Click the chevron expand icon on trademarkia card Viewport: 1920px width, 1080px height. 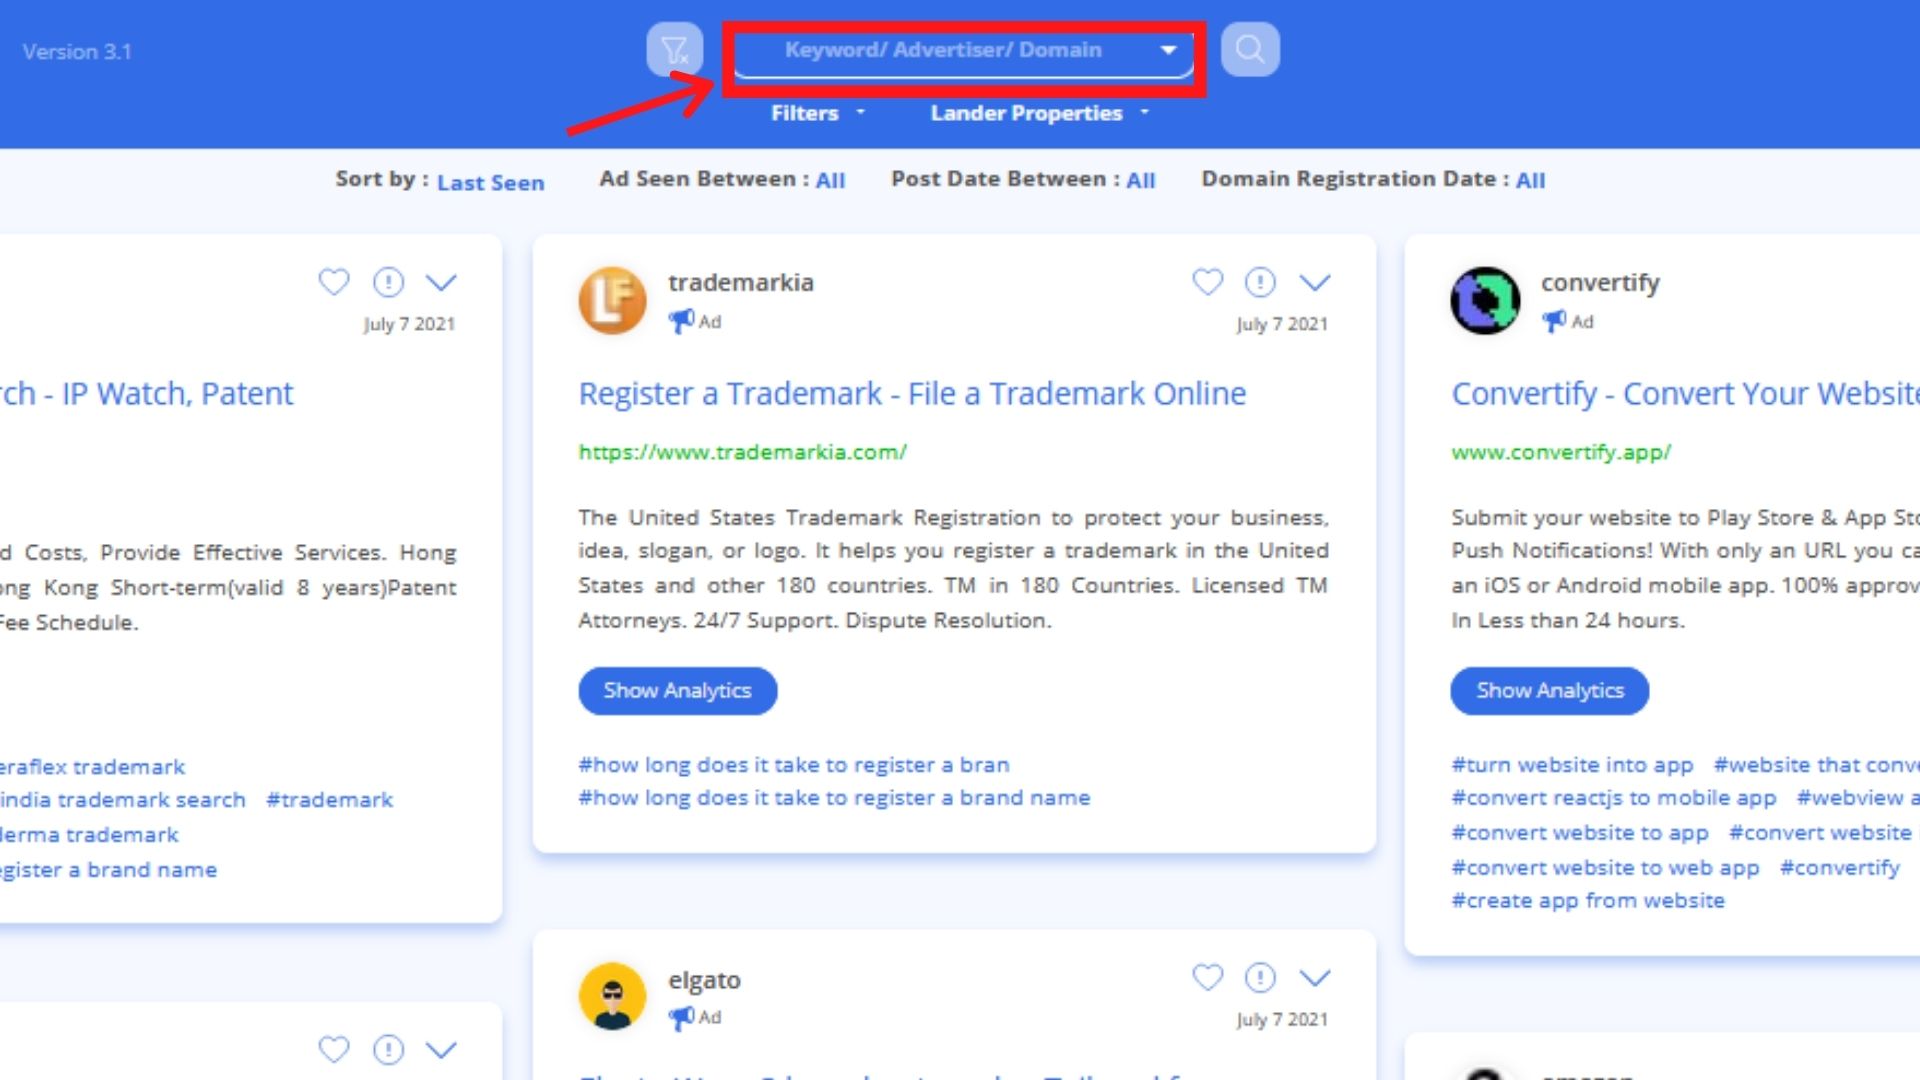coord(1315,282)
